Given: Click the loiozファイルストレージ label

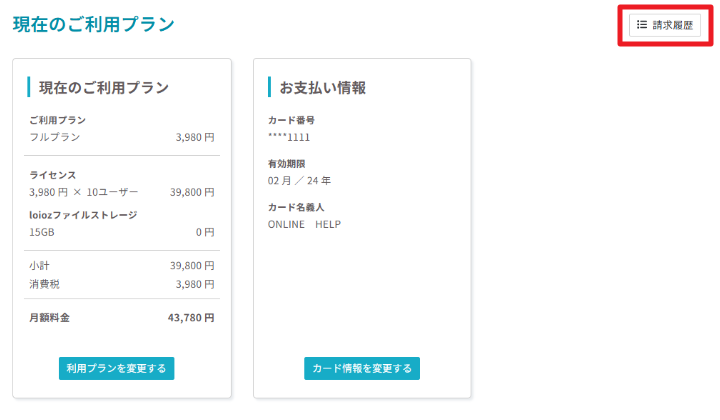Looking at the screenshot, I should click(x=83, y=214).
